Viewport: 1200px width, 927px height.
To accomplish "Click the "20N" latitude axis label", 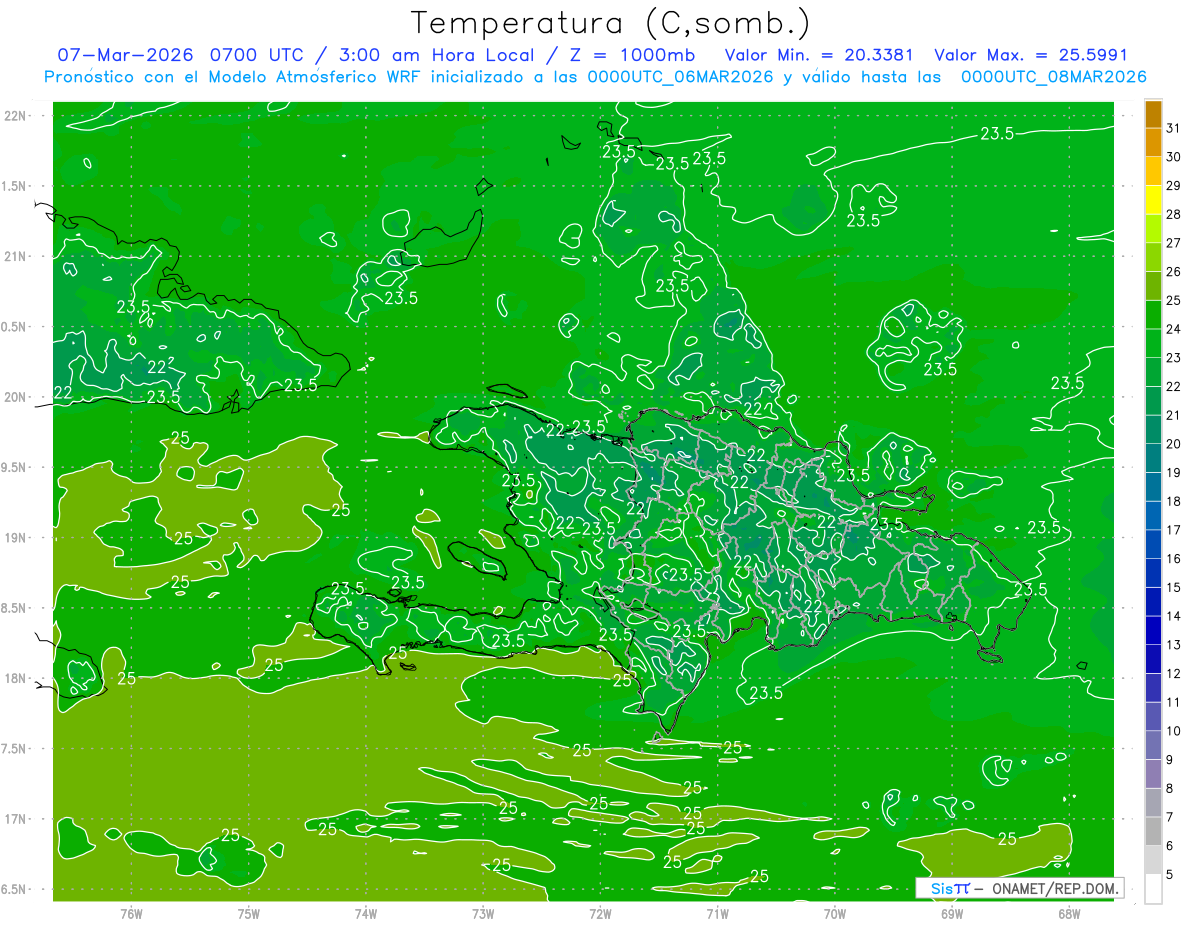I will coord(16,397).
